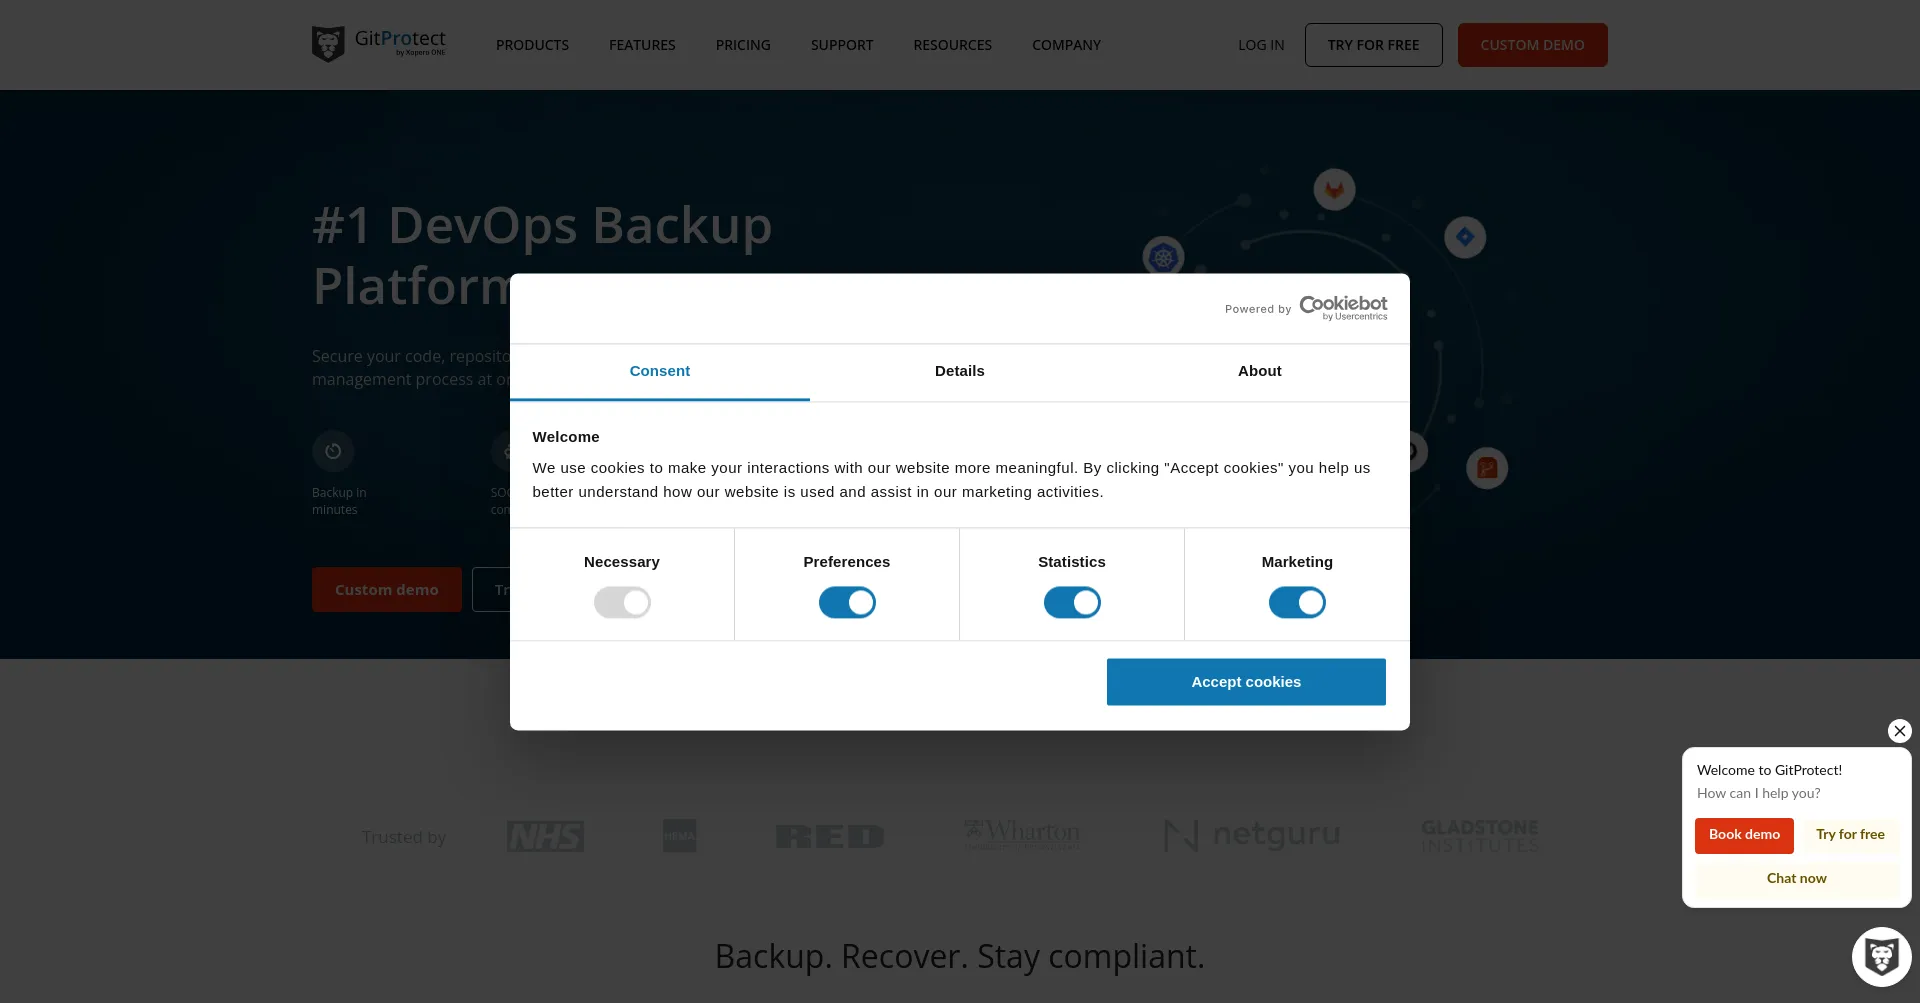Click the orange tool icon in the orbit graphic
This screenshot has height=1003, width=1920.
click(x=1488, y=467)
